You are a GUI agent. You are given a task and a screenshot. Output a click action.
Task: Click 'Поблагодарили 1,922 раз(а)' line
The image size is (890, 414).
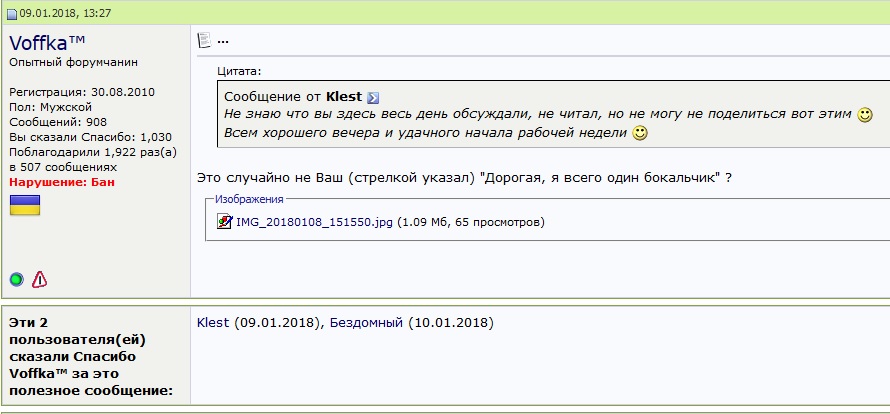(93, 152)
